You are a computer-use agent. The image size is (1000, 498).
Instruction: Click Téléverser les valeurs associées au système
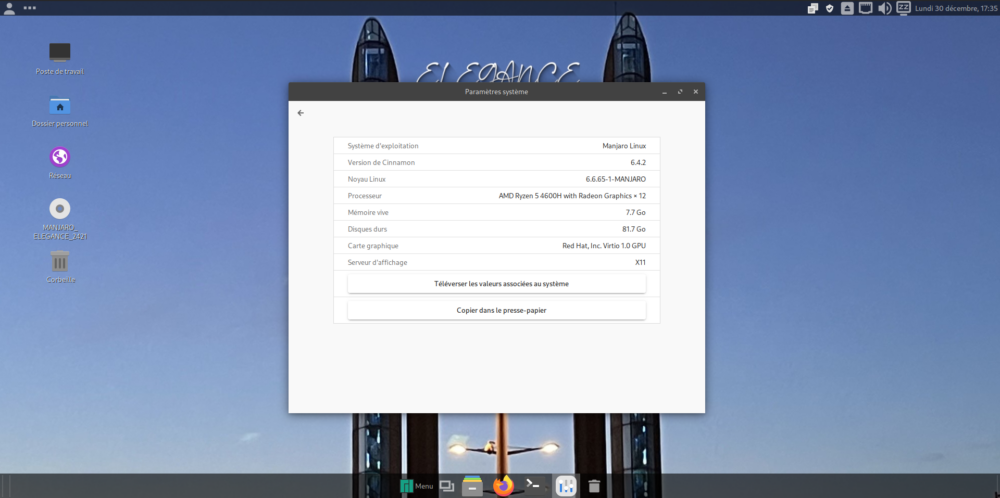497,284
